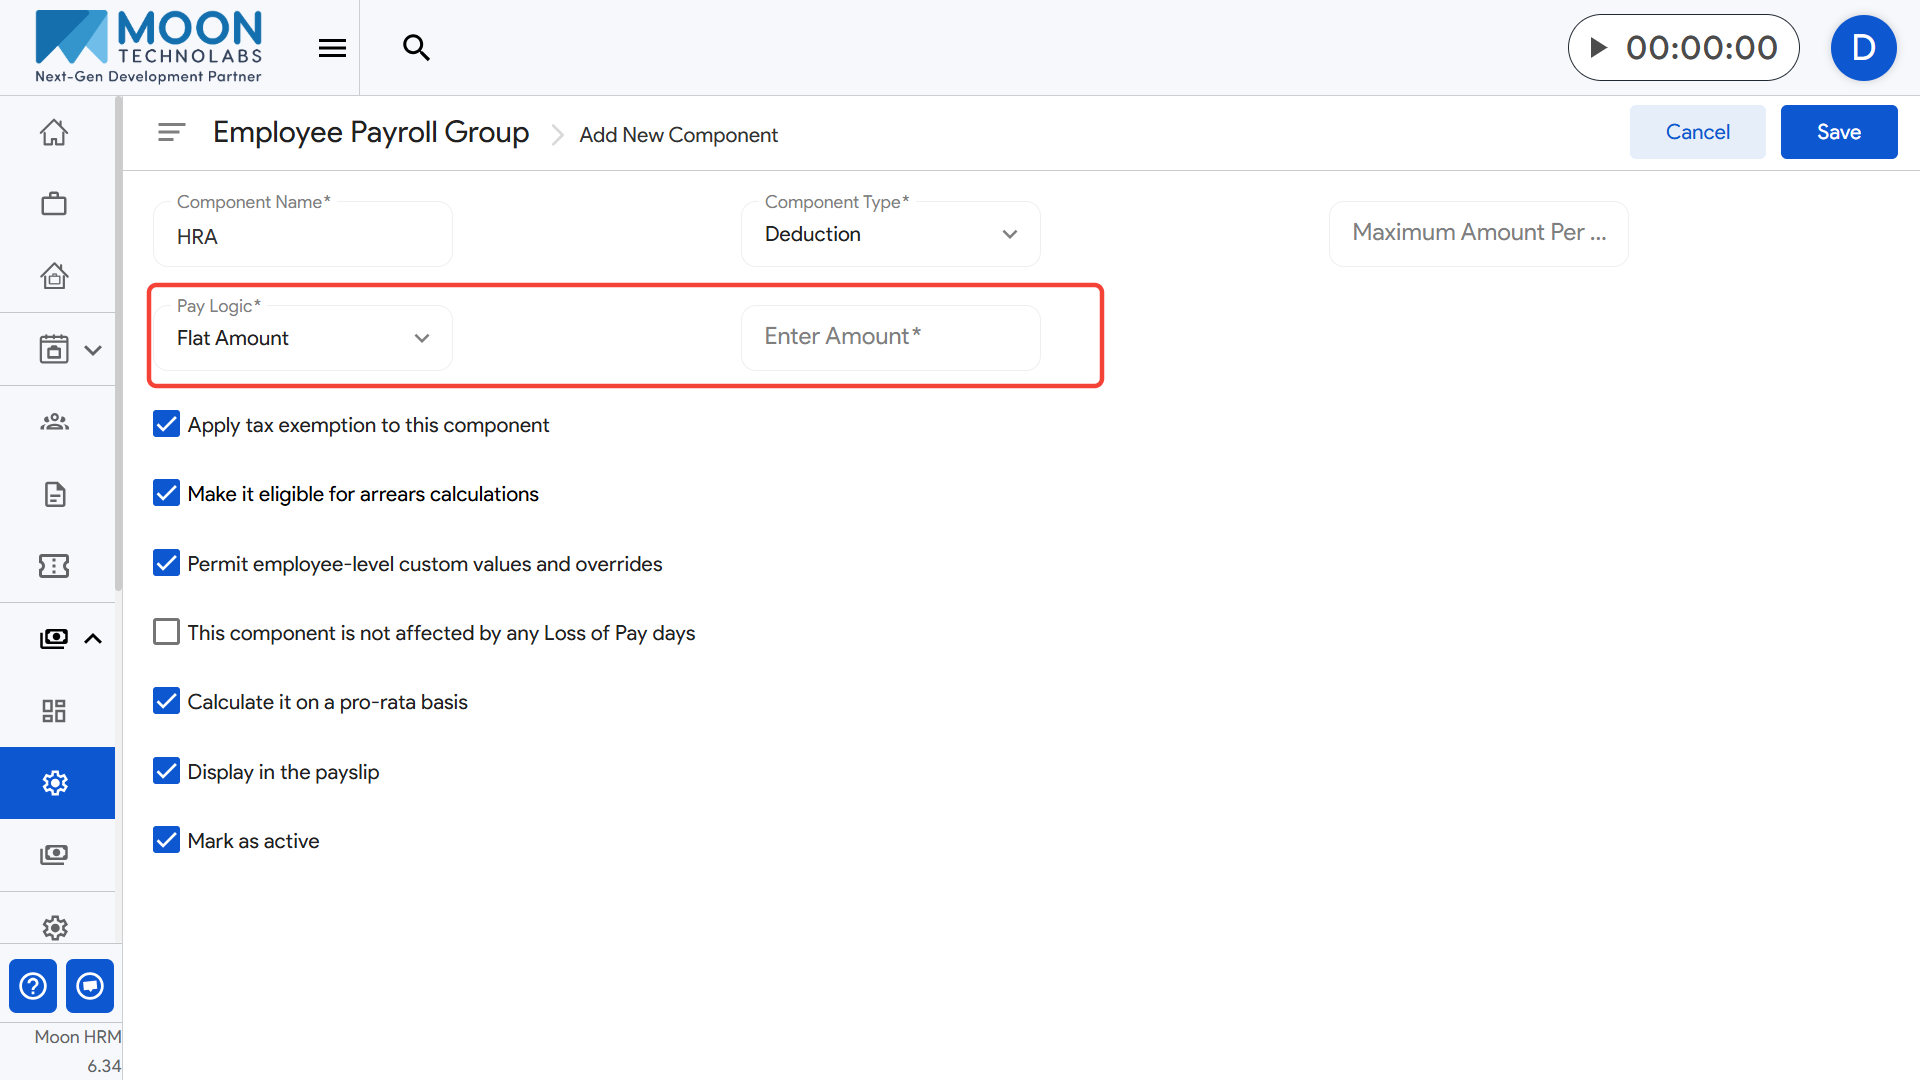
Task: Open the dashboard grid icon
Action: tap(54, 711)
